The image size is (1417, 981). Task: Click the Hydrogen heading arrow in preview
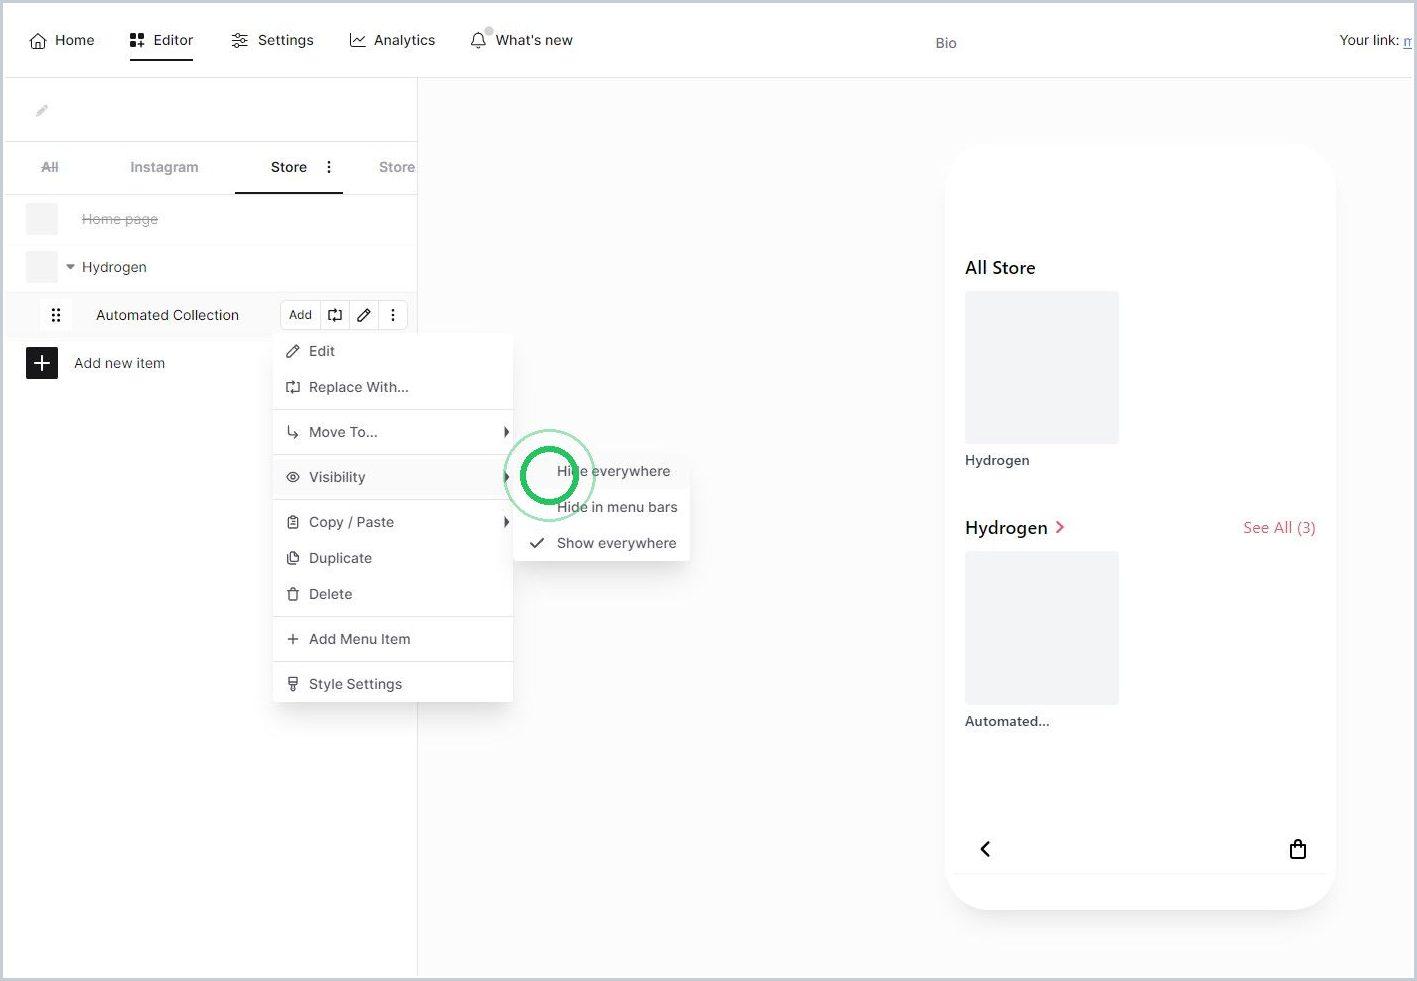[1060, 527]
